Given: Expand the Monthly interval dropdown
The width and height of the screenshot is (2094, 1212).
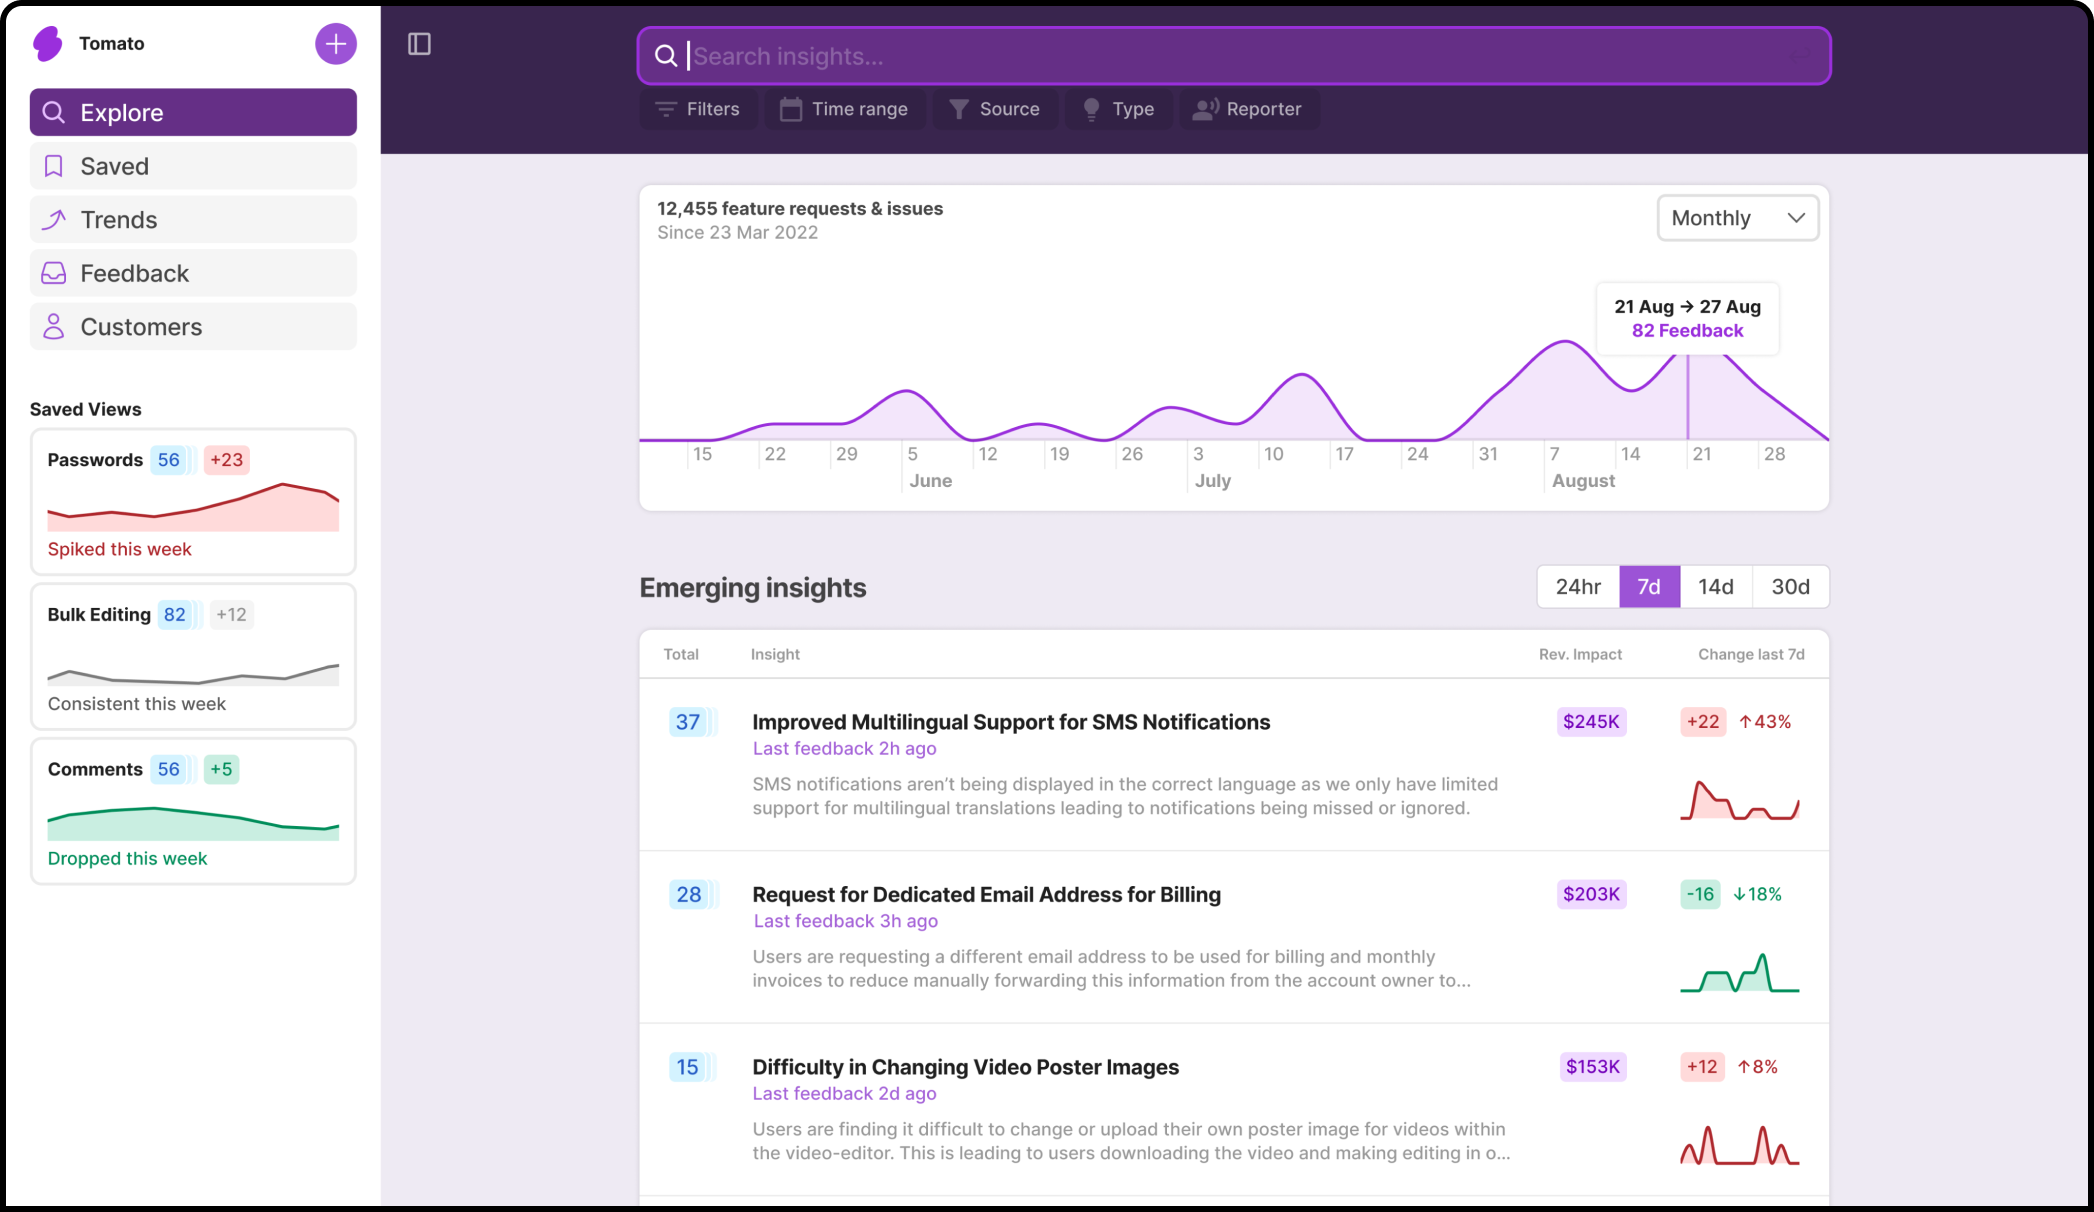Looking at the screenshot, I should (1738, 218).
